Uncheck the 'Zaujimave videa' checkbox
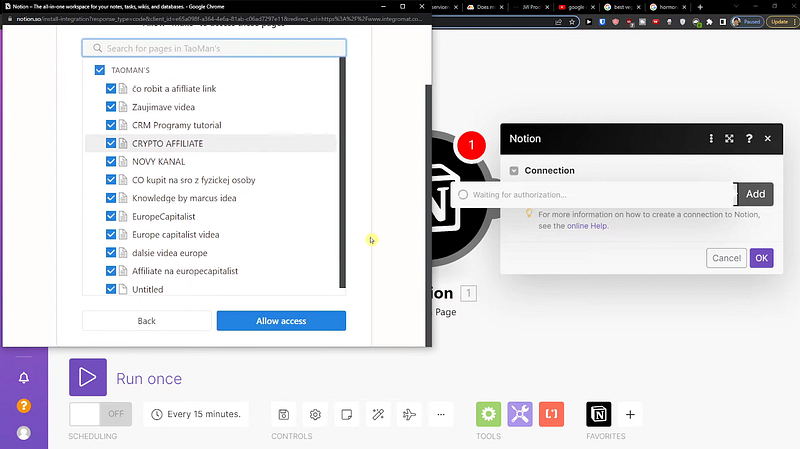This screenshot has width=800, height=449. tap(111, 107)
